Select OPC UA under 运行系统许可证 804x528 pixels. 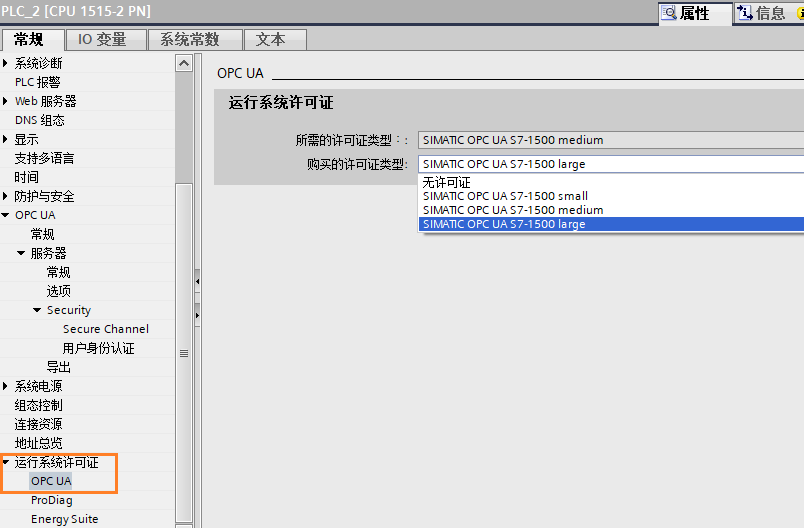[51, 481]
